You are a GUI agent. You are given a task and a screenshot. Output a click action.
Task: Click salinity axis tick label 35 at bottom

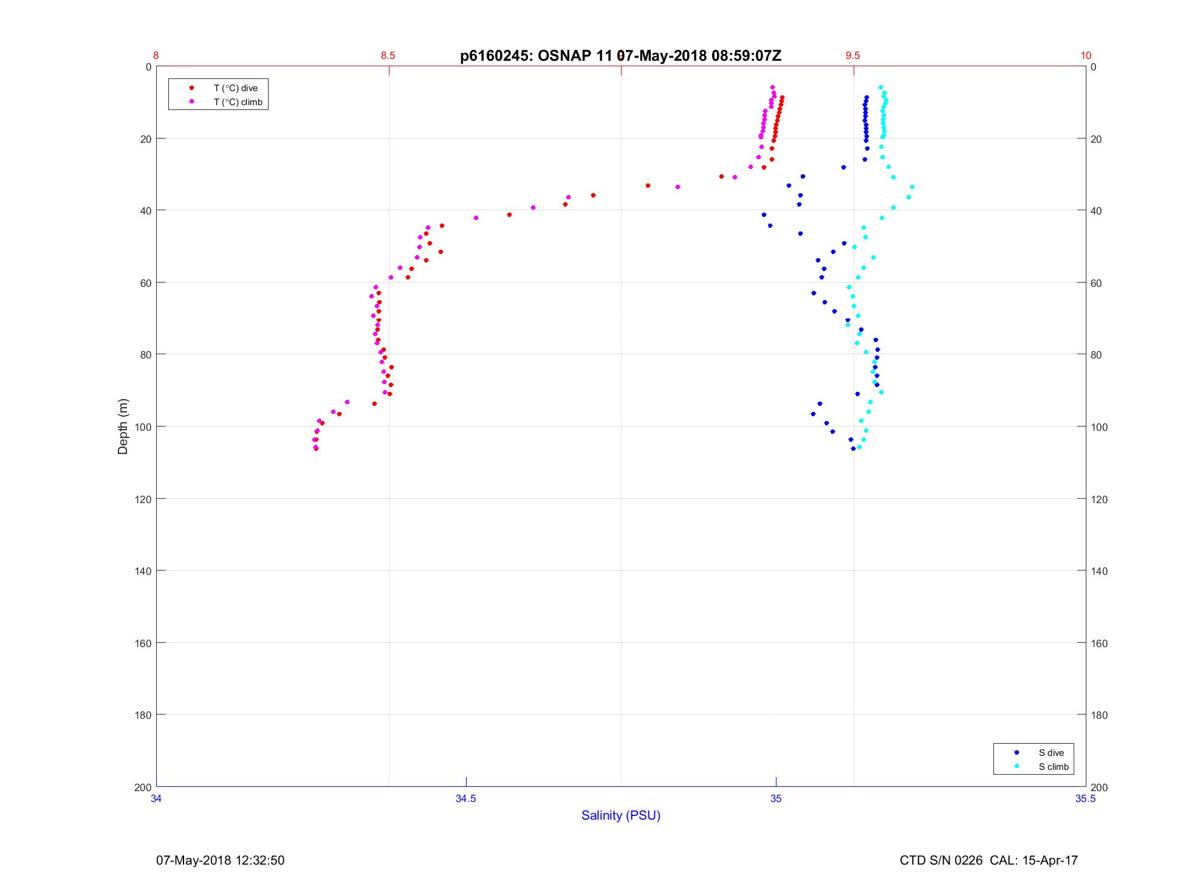pyautogui.click(x=776, y=798)
